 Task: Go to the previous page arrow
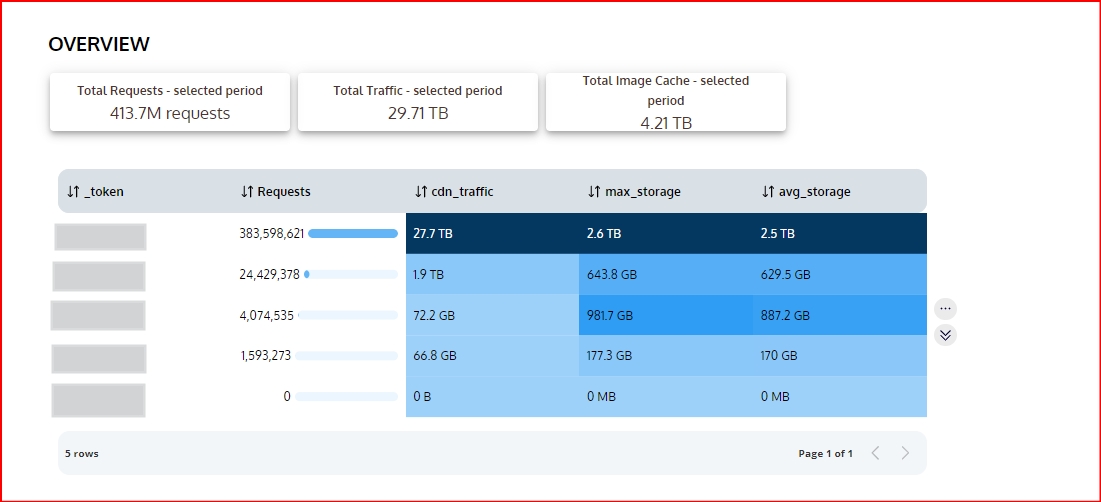click(x=876, y=453)
